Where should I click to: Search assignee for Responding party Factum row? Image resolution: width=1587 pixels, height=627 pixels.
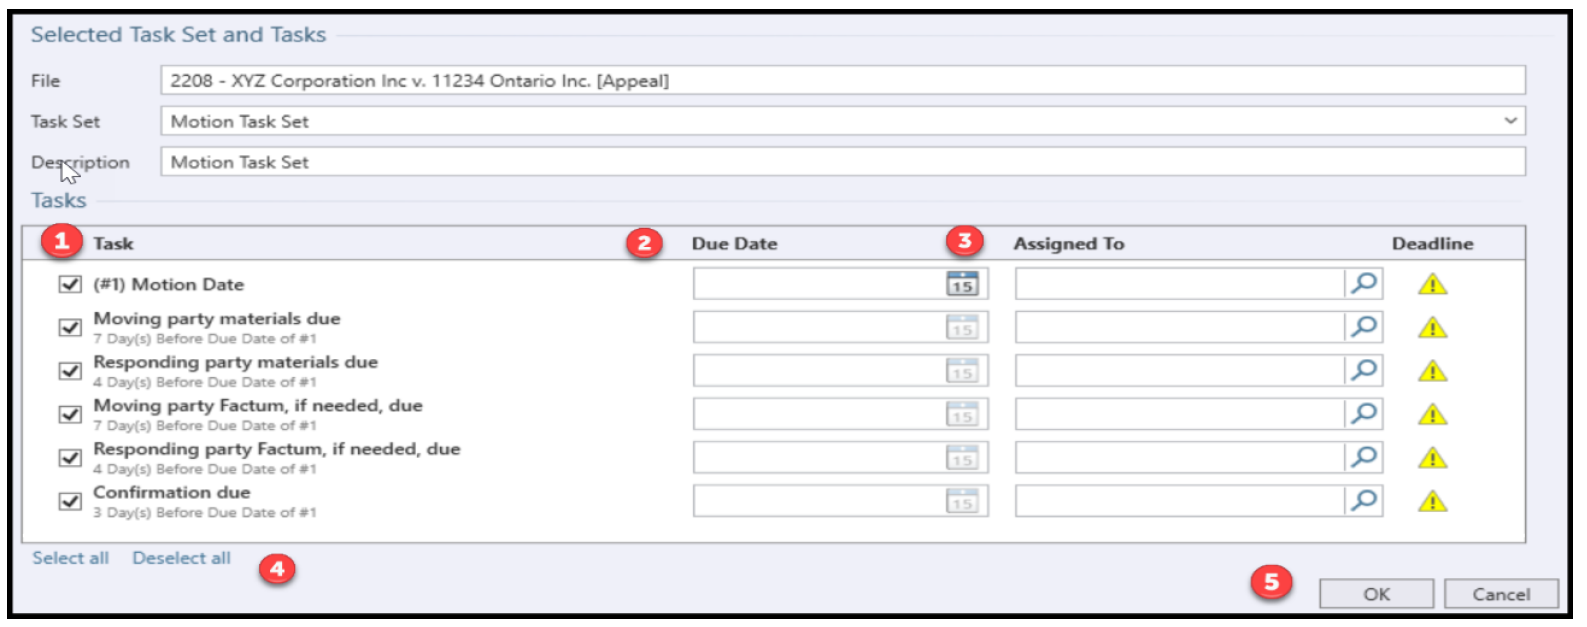coord(1364,458)
